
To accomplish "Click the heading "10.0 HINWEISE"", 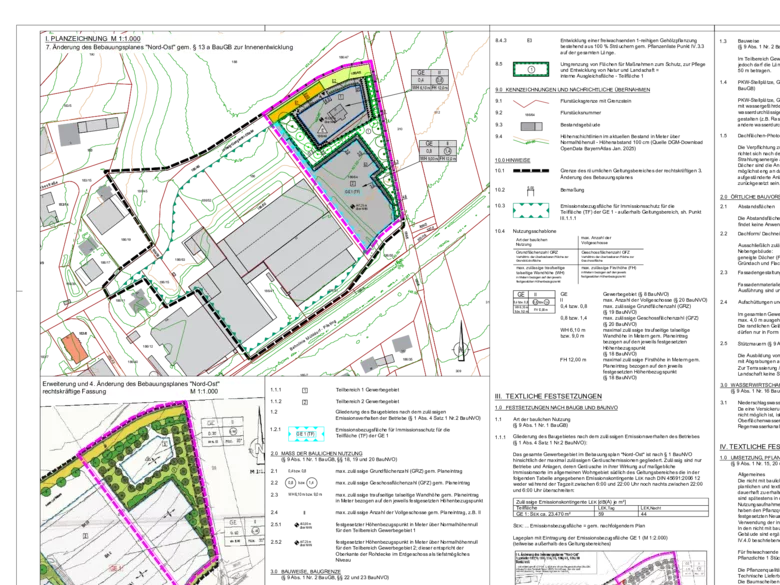I will tap(512, 161).
